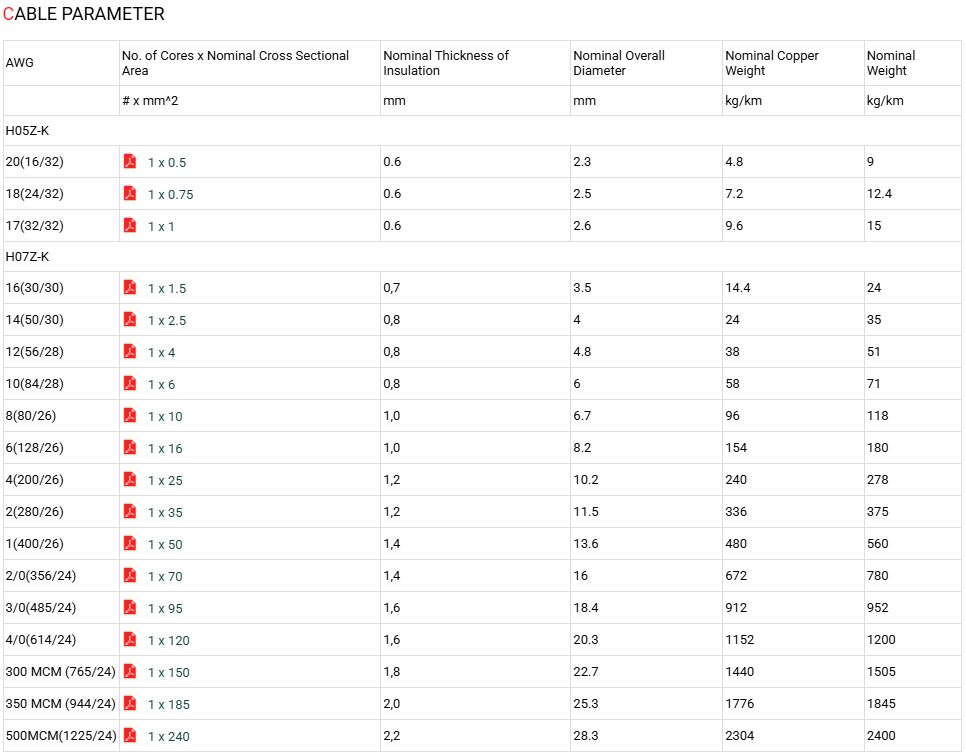Open PDF icon beside 1 x 25
The height and width of the screenshot is (756, 966).
pos(130,479)
